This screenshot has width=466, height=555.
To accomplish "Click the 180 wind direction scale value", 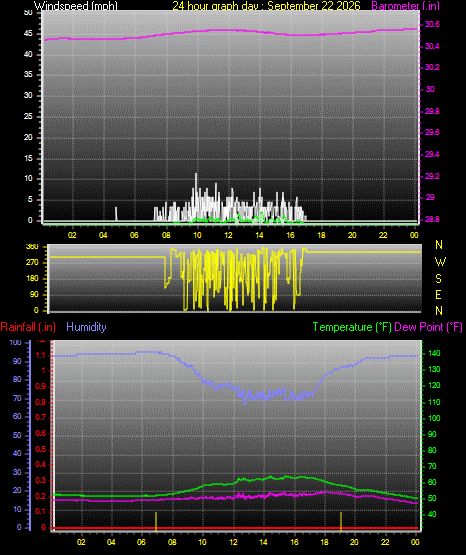I will tap(32, 279).
